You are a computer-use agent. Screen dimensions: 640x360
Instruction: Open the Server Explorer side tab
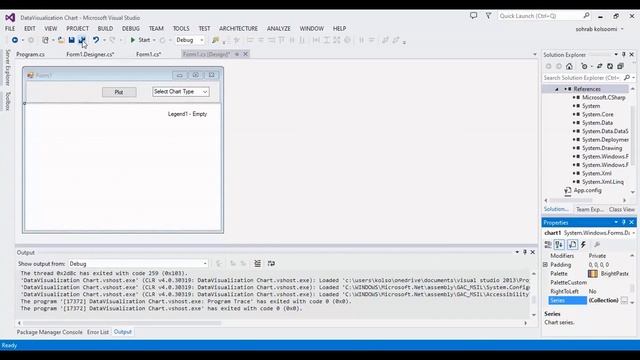[x=7, y=67]
